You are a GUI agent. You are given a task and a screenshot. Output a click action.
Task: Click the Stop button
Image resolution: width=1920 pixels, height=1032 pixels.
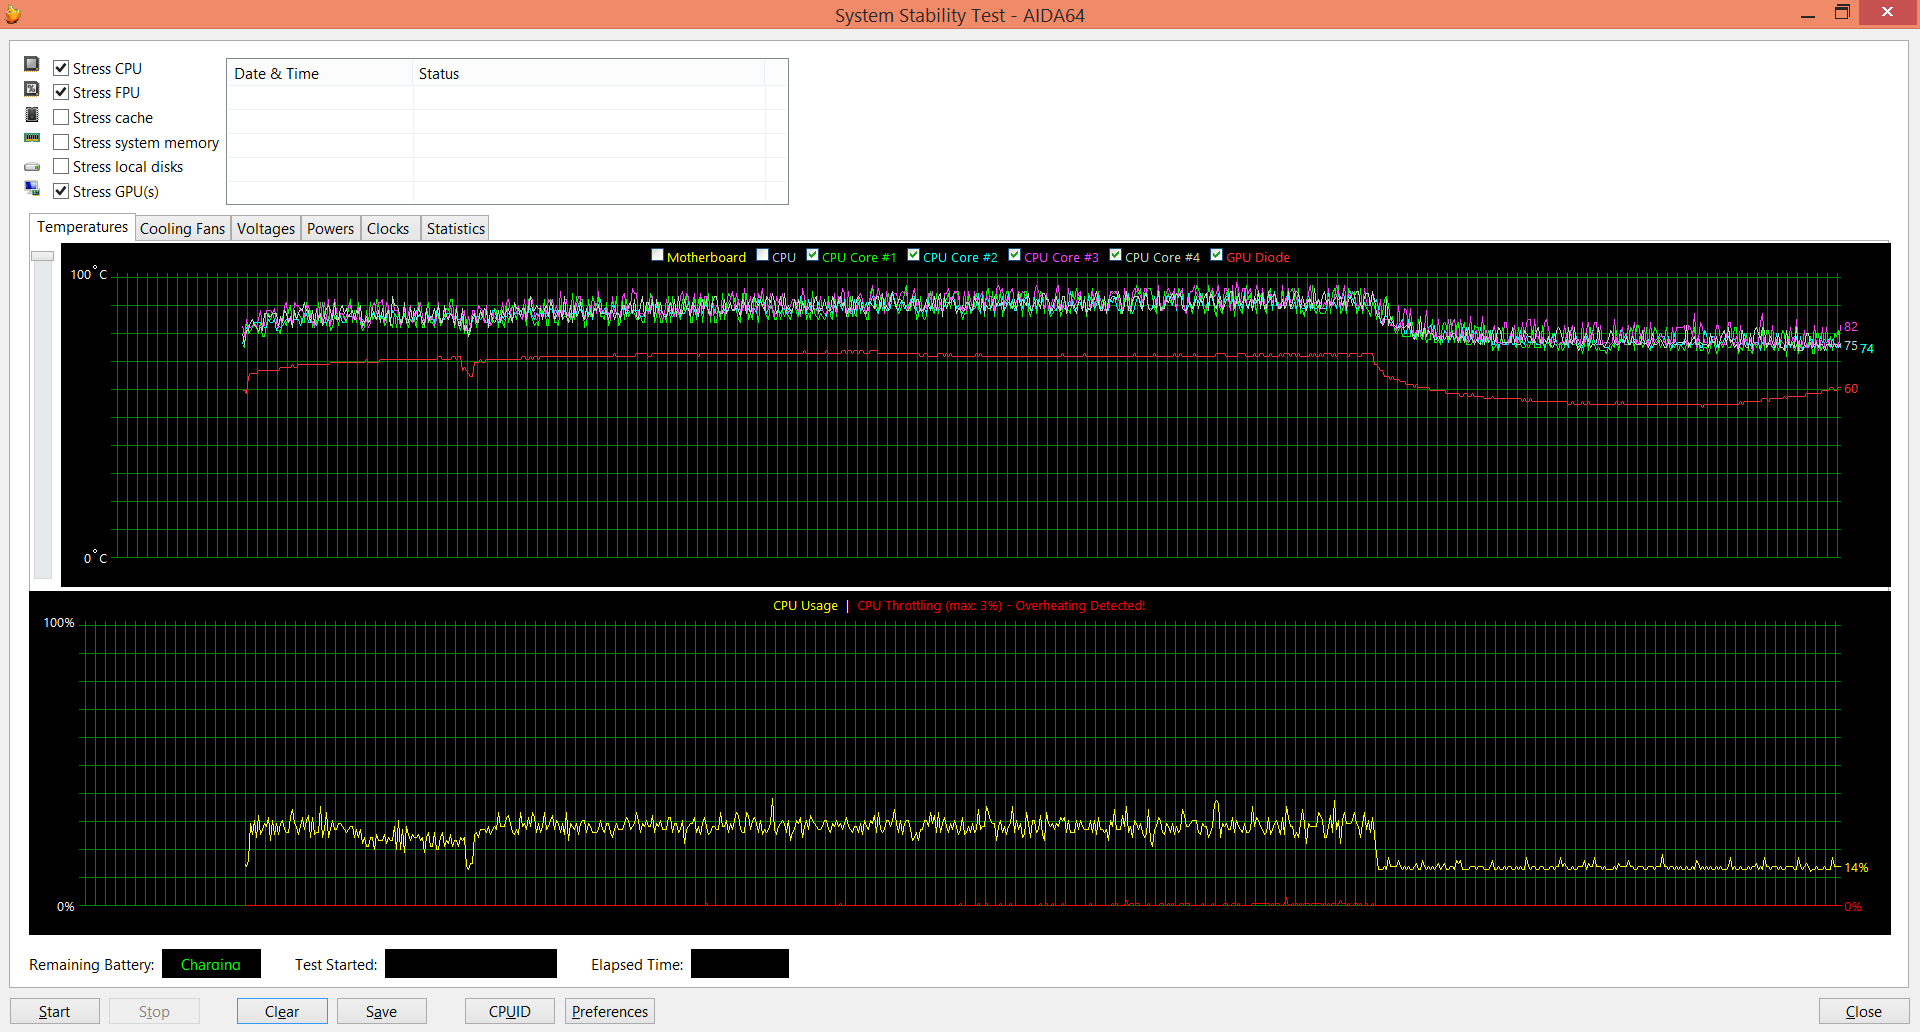click(x=154, y=1011)
